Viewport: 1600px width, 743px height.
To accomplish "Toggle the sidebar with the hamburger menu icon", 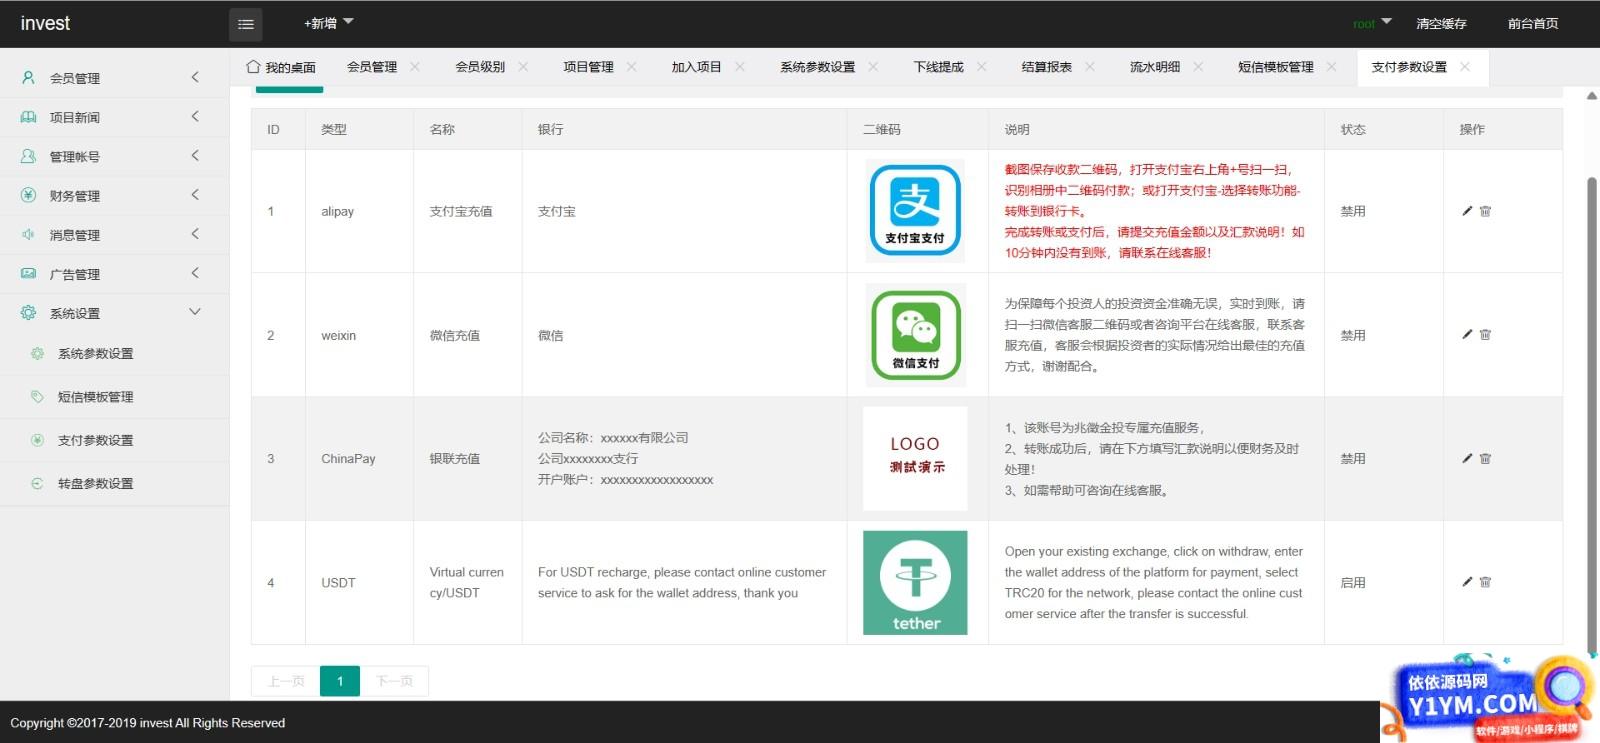I will [x=245, y=24].
